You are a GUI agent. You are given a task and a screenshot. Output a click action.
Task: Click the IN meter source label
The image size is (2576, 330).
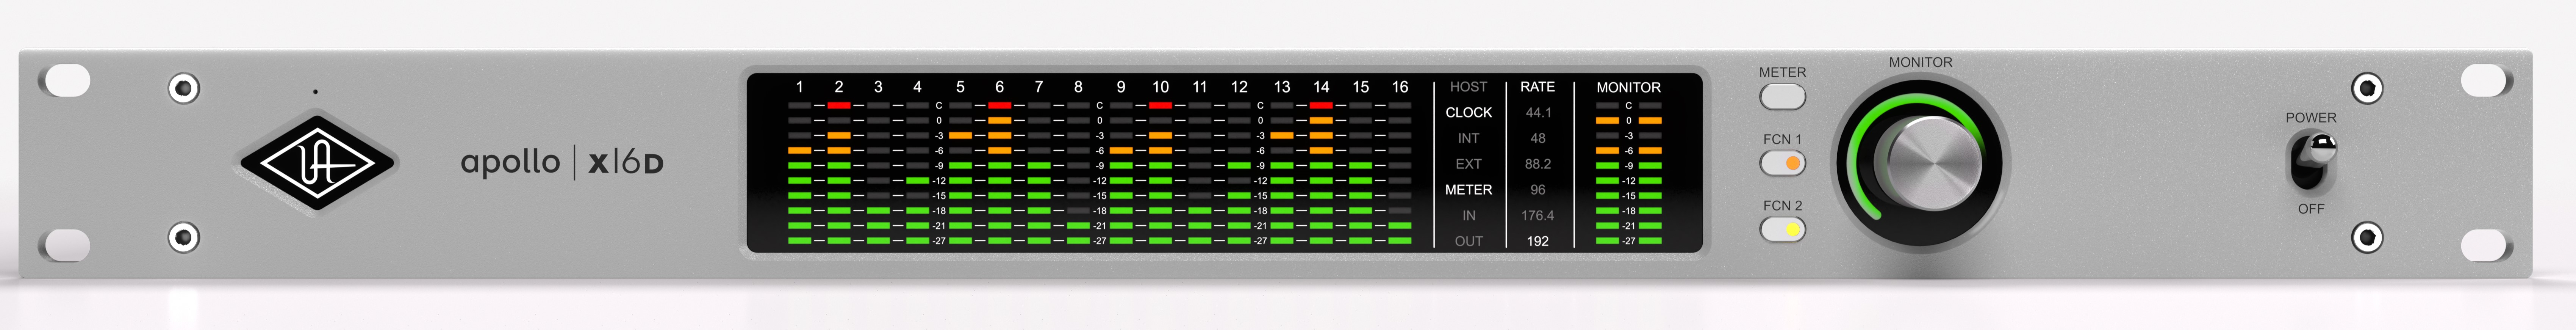tap(1468, 216)
